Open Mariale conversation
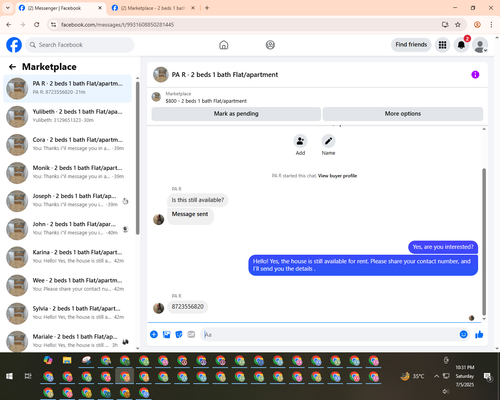This screenshot has height=400, width=500. coord(67,341)
